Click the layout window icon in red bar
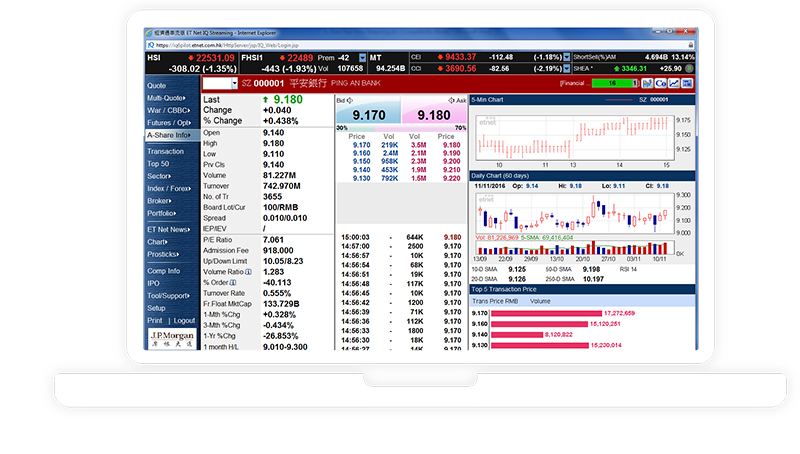This screenshot has width=800, height=454. 687,83
